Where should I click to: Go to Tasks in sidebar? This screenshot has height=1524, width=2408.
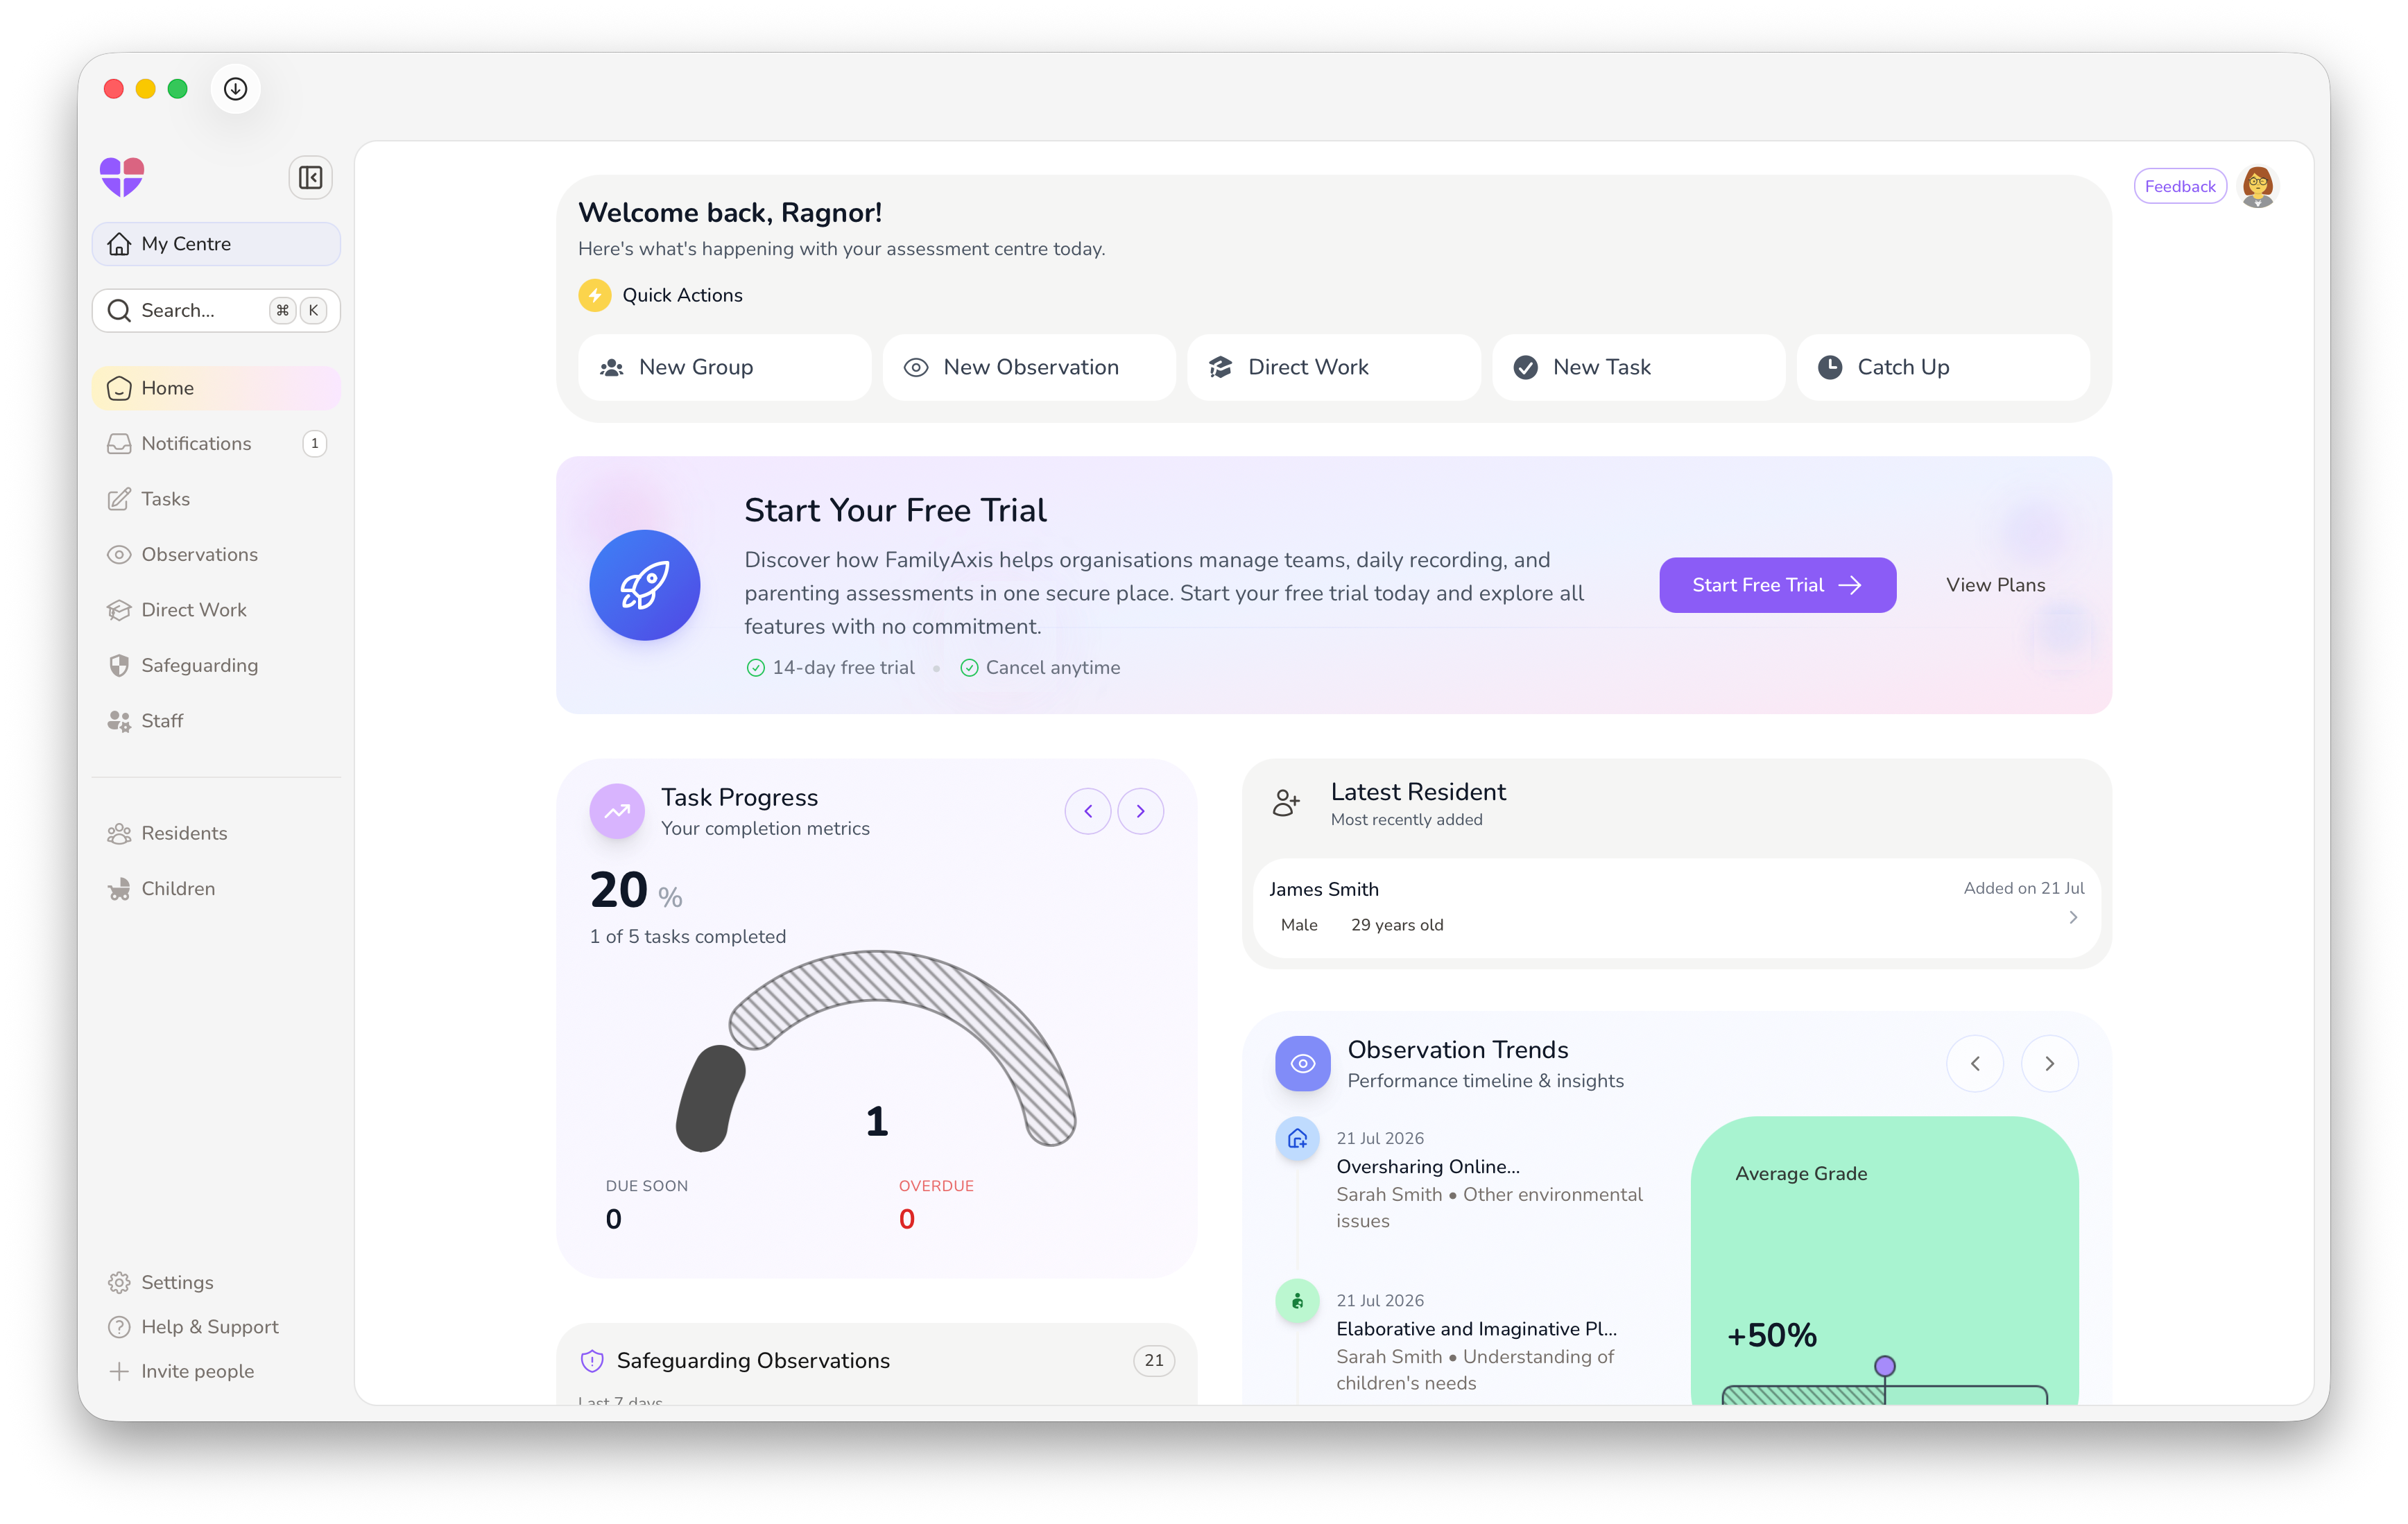(x=216, y=499)
